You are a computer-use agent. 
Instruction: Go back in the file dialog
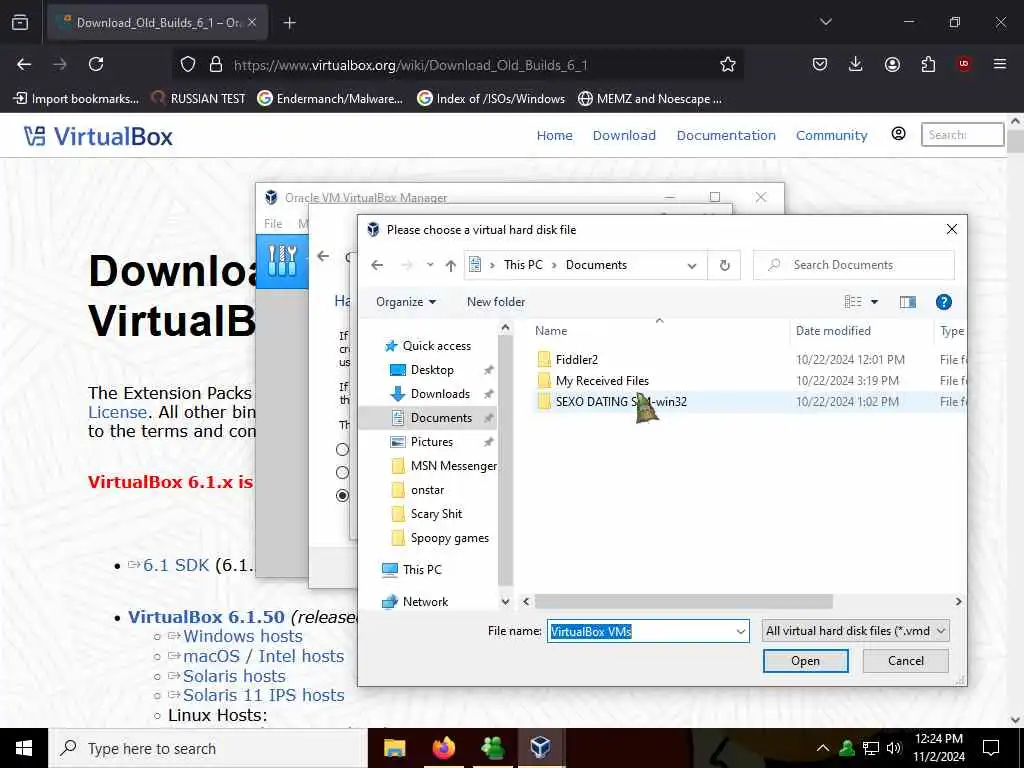(377, 264)
